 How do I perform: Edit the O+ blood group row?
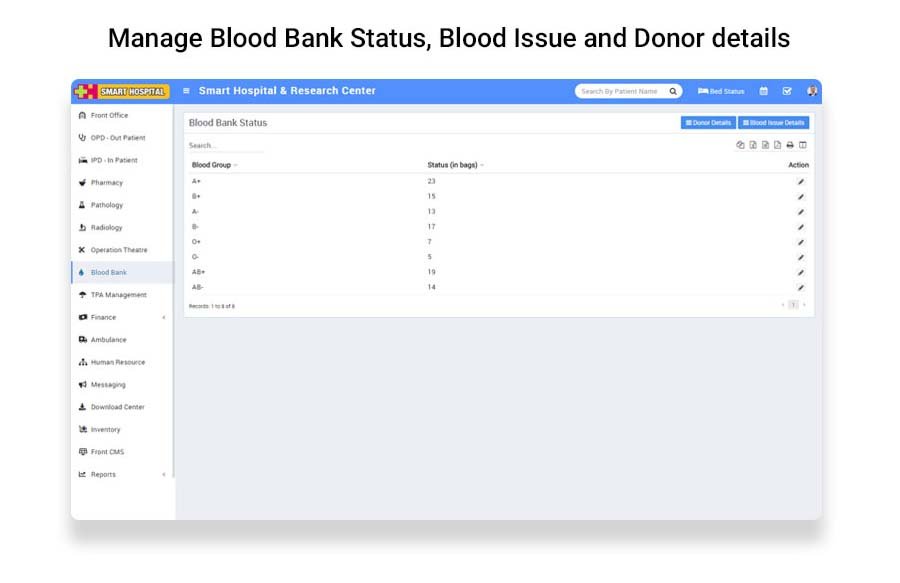click(800, 242)
